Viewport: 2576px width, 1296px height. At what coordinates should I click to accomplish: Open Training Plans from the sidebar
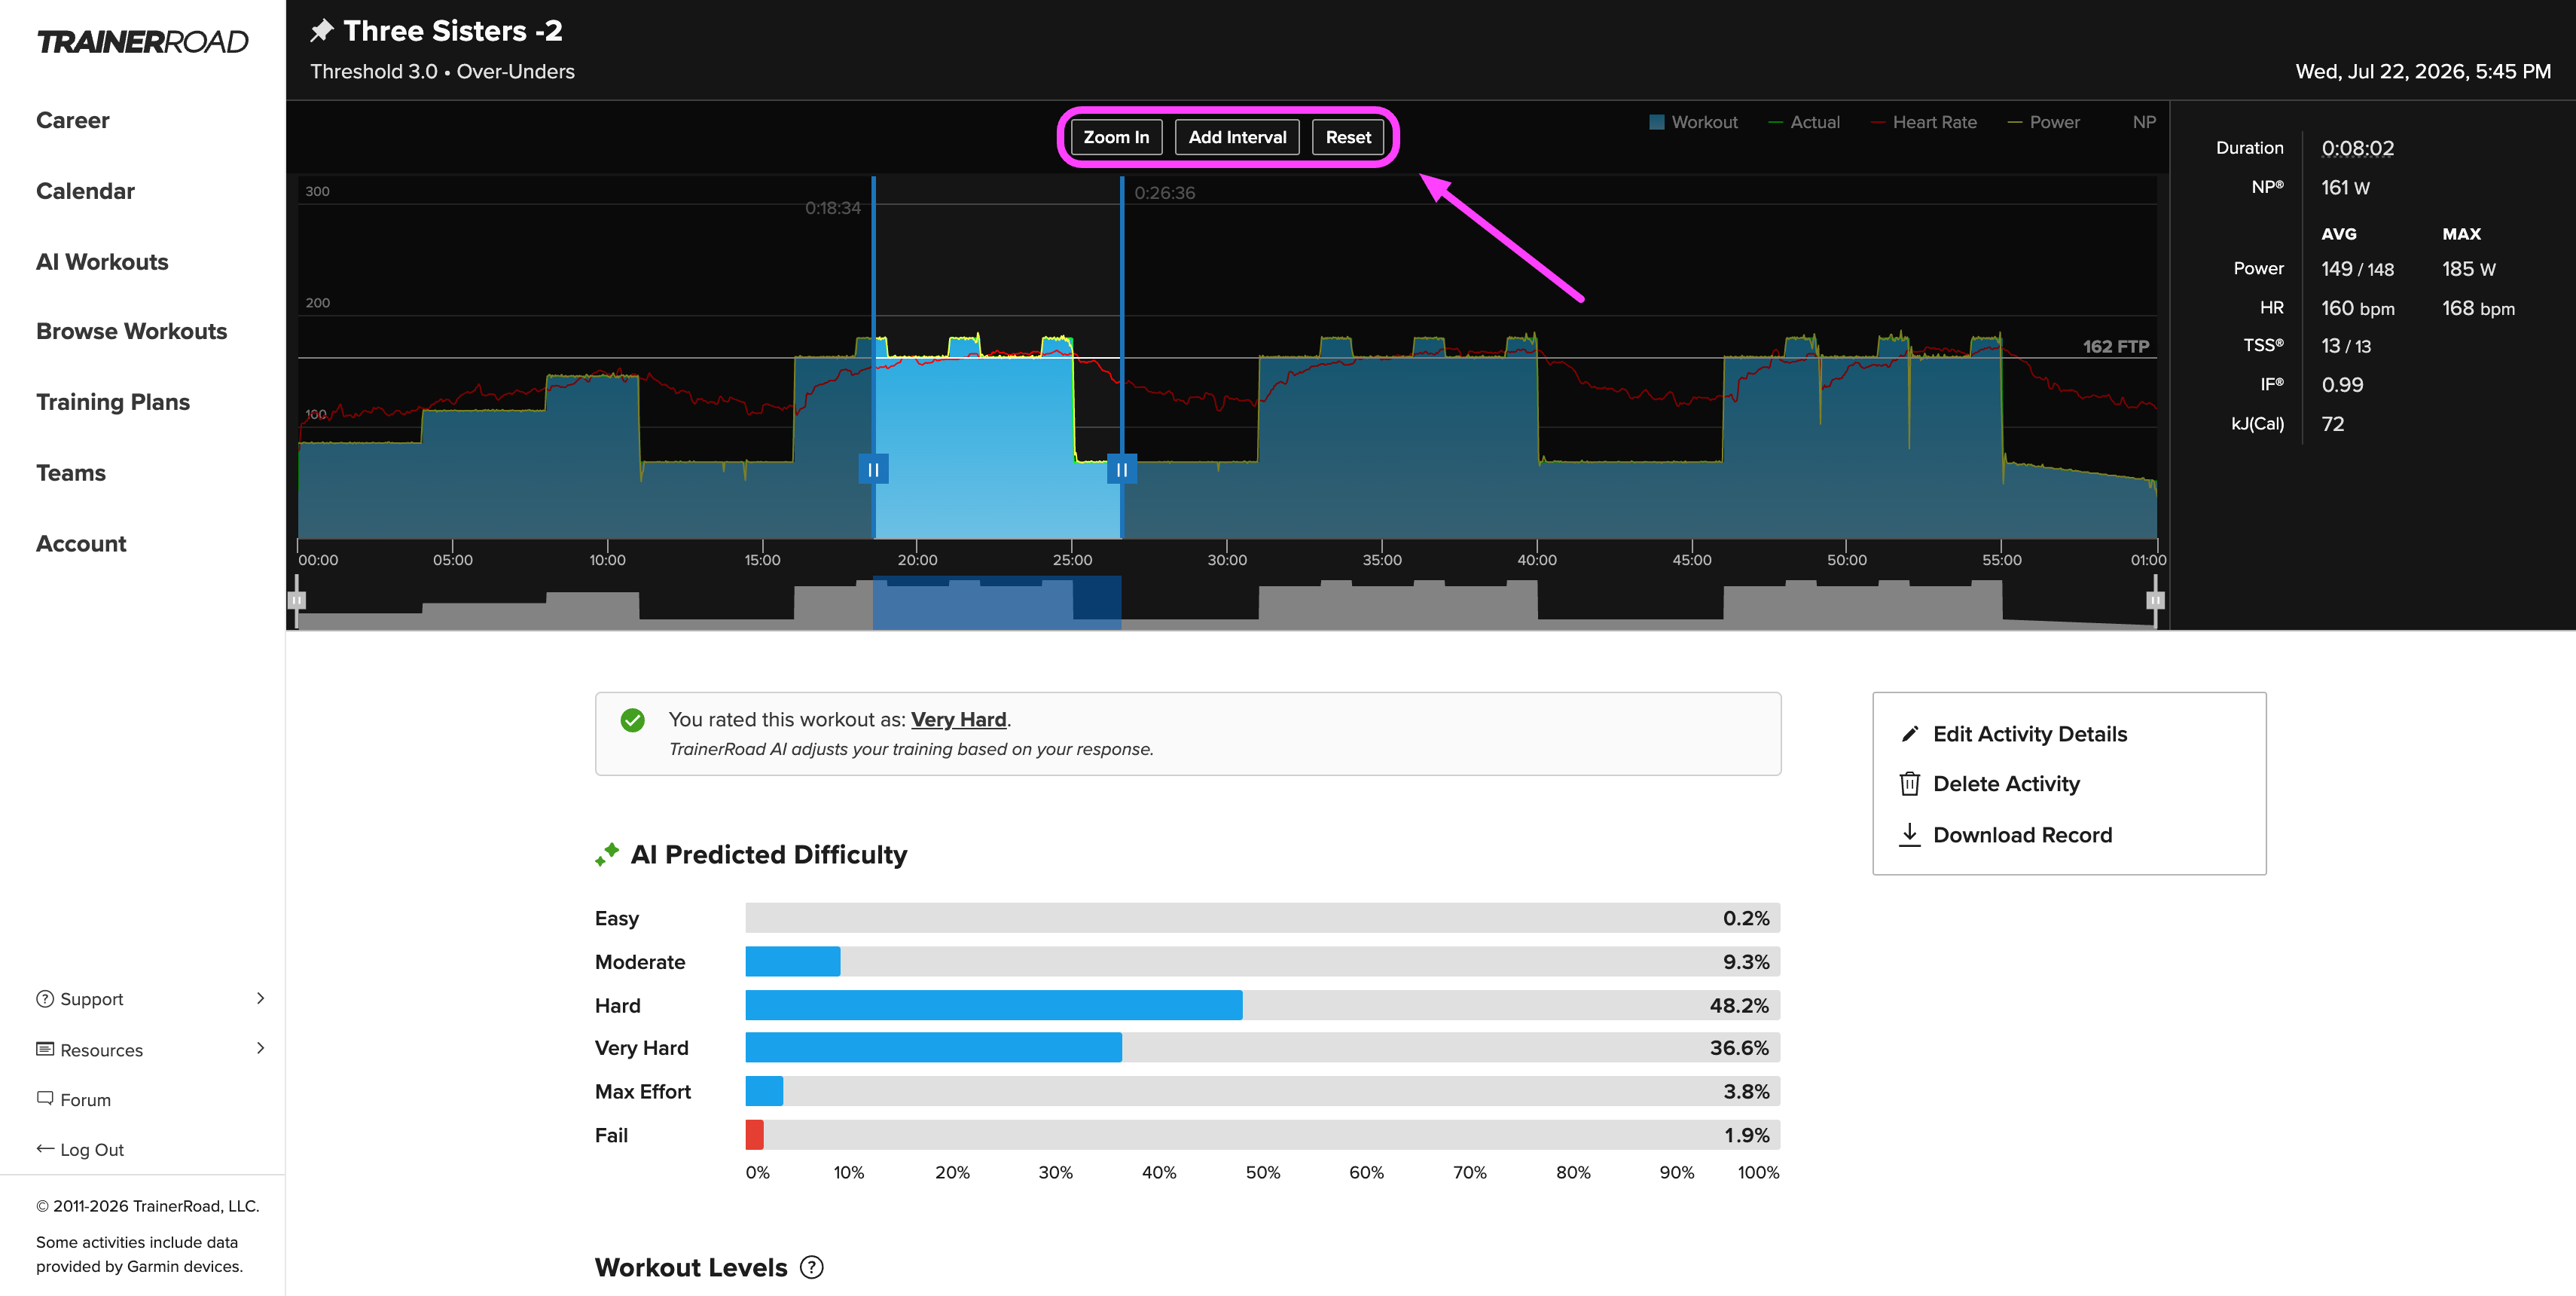click(113, 402)
